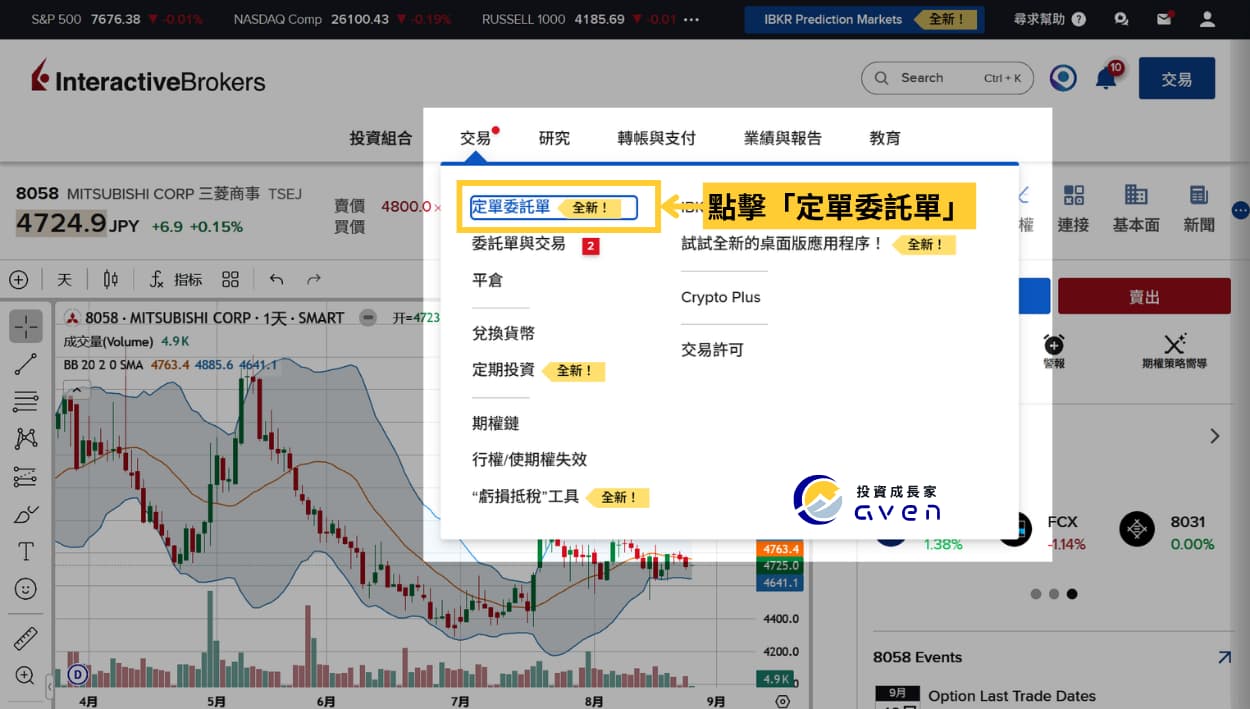Open the 天 interval dropdown

pyautogui.click(x=64, y=280)
